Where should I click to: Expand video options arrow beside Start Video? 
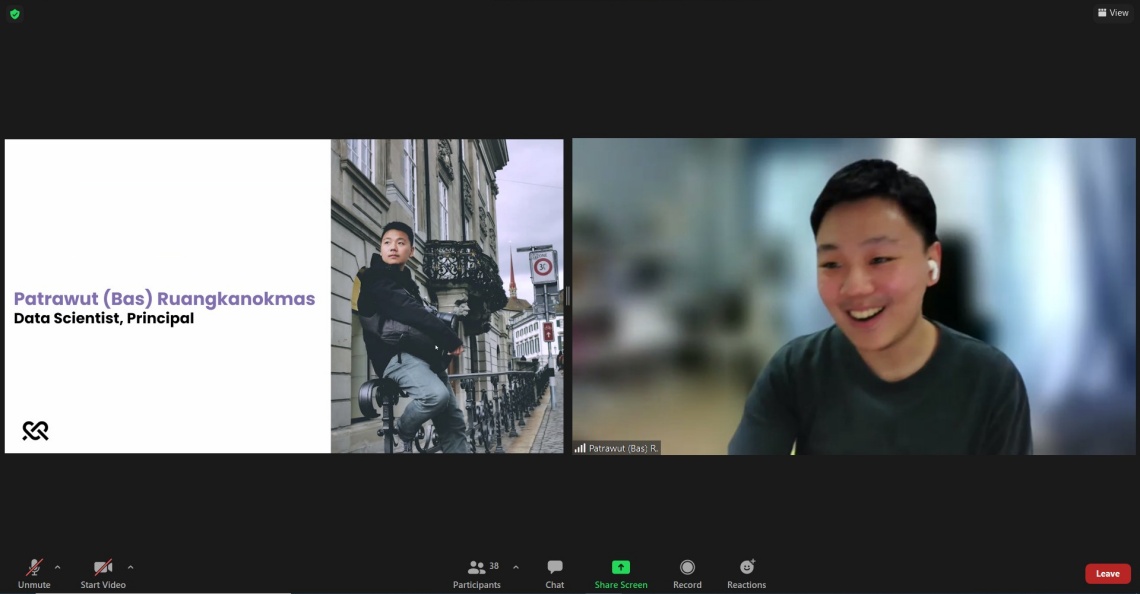click(x=130, y=567)
